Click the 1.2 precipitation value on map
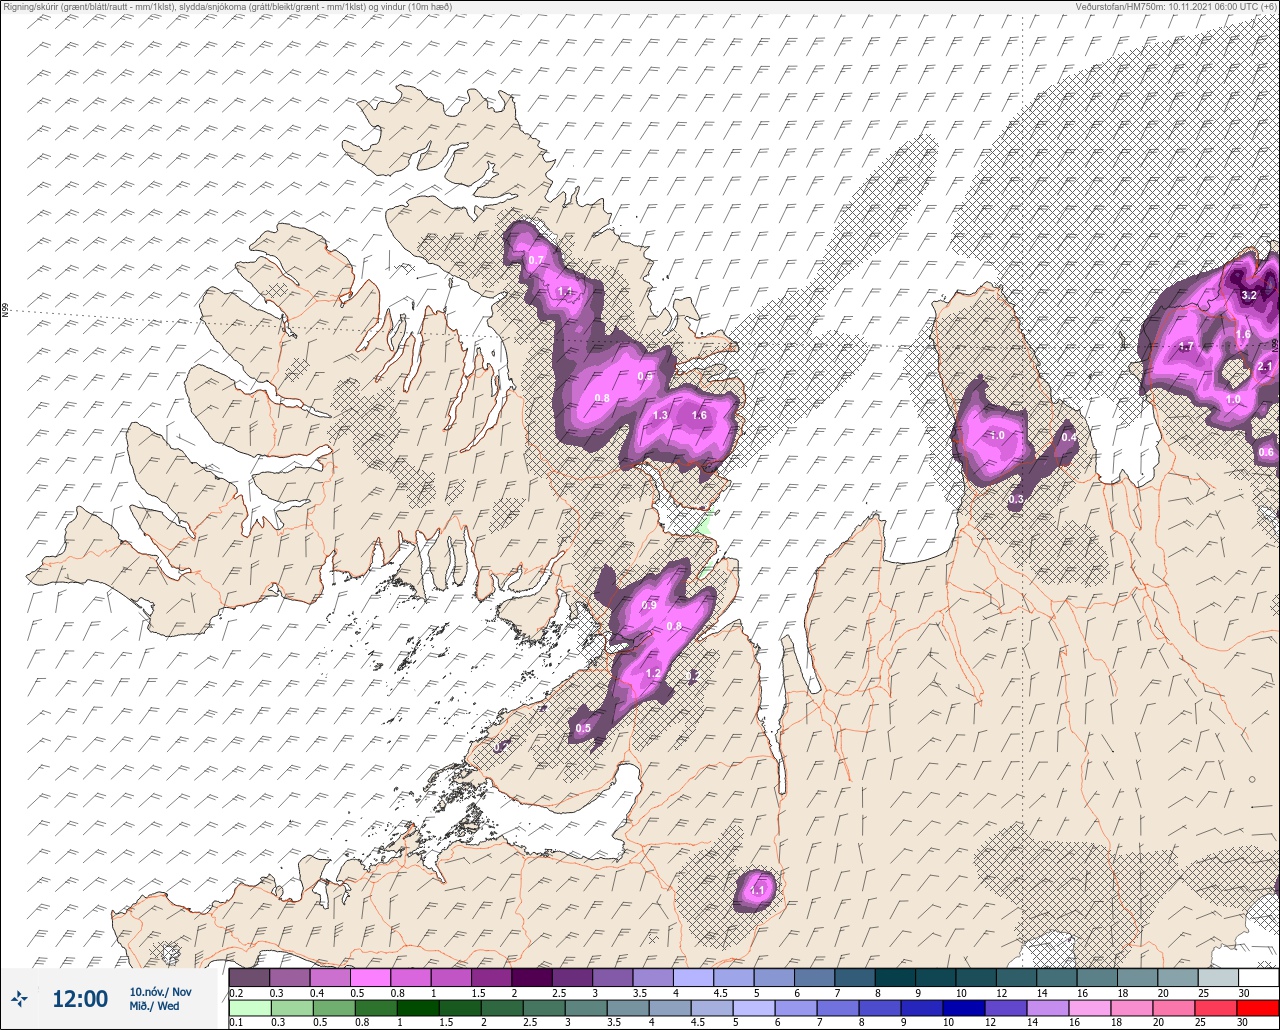Screen dimensions: 1280x1030 (x=653, y=674)
